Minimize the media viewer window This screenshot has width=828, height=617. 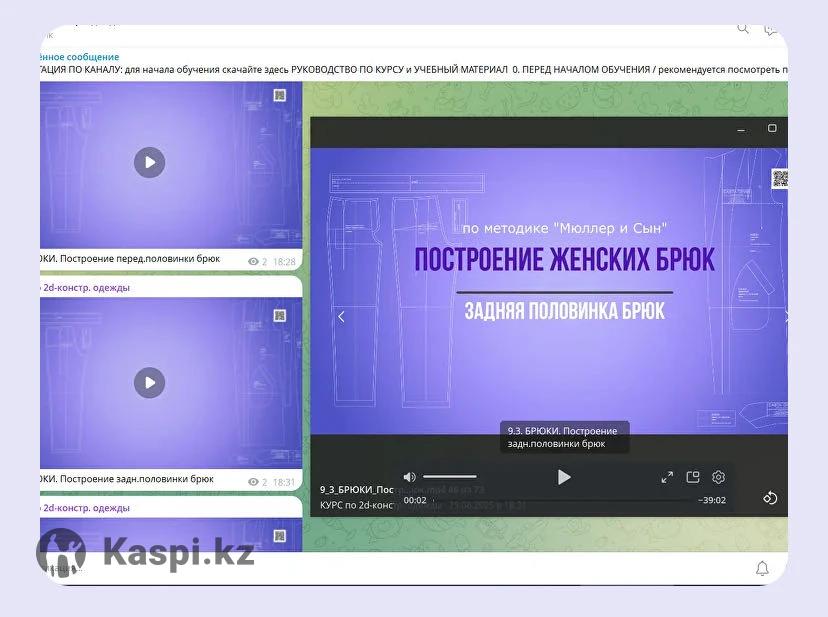[x=741, y=129]
